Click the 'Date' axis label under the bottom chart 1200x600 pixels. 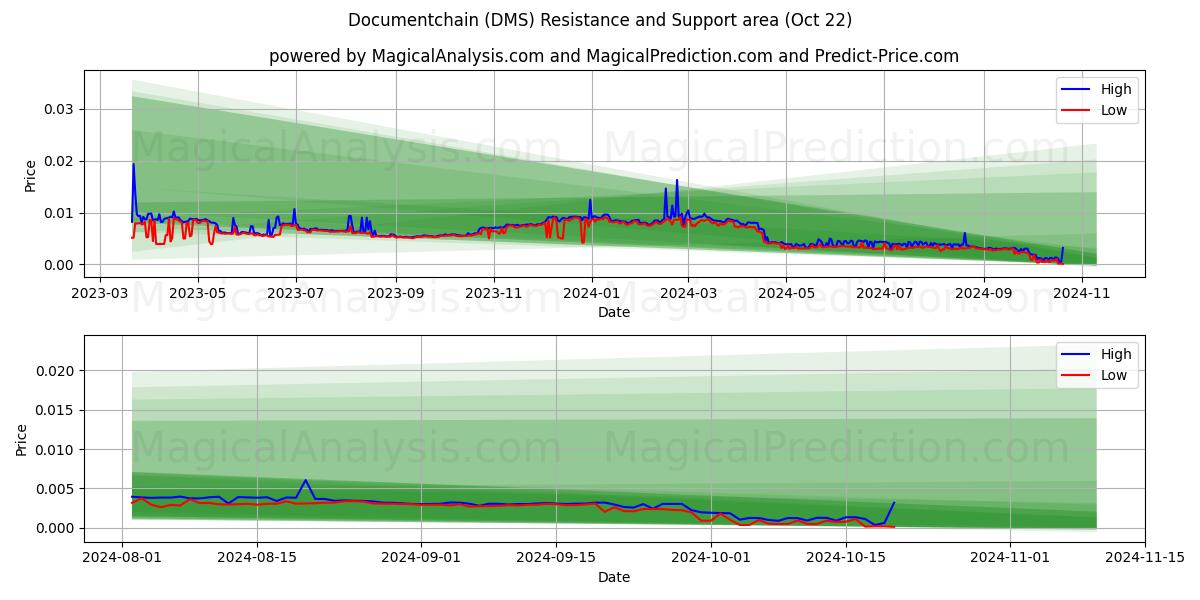[x=614, y=577]
